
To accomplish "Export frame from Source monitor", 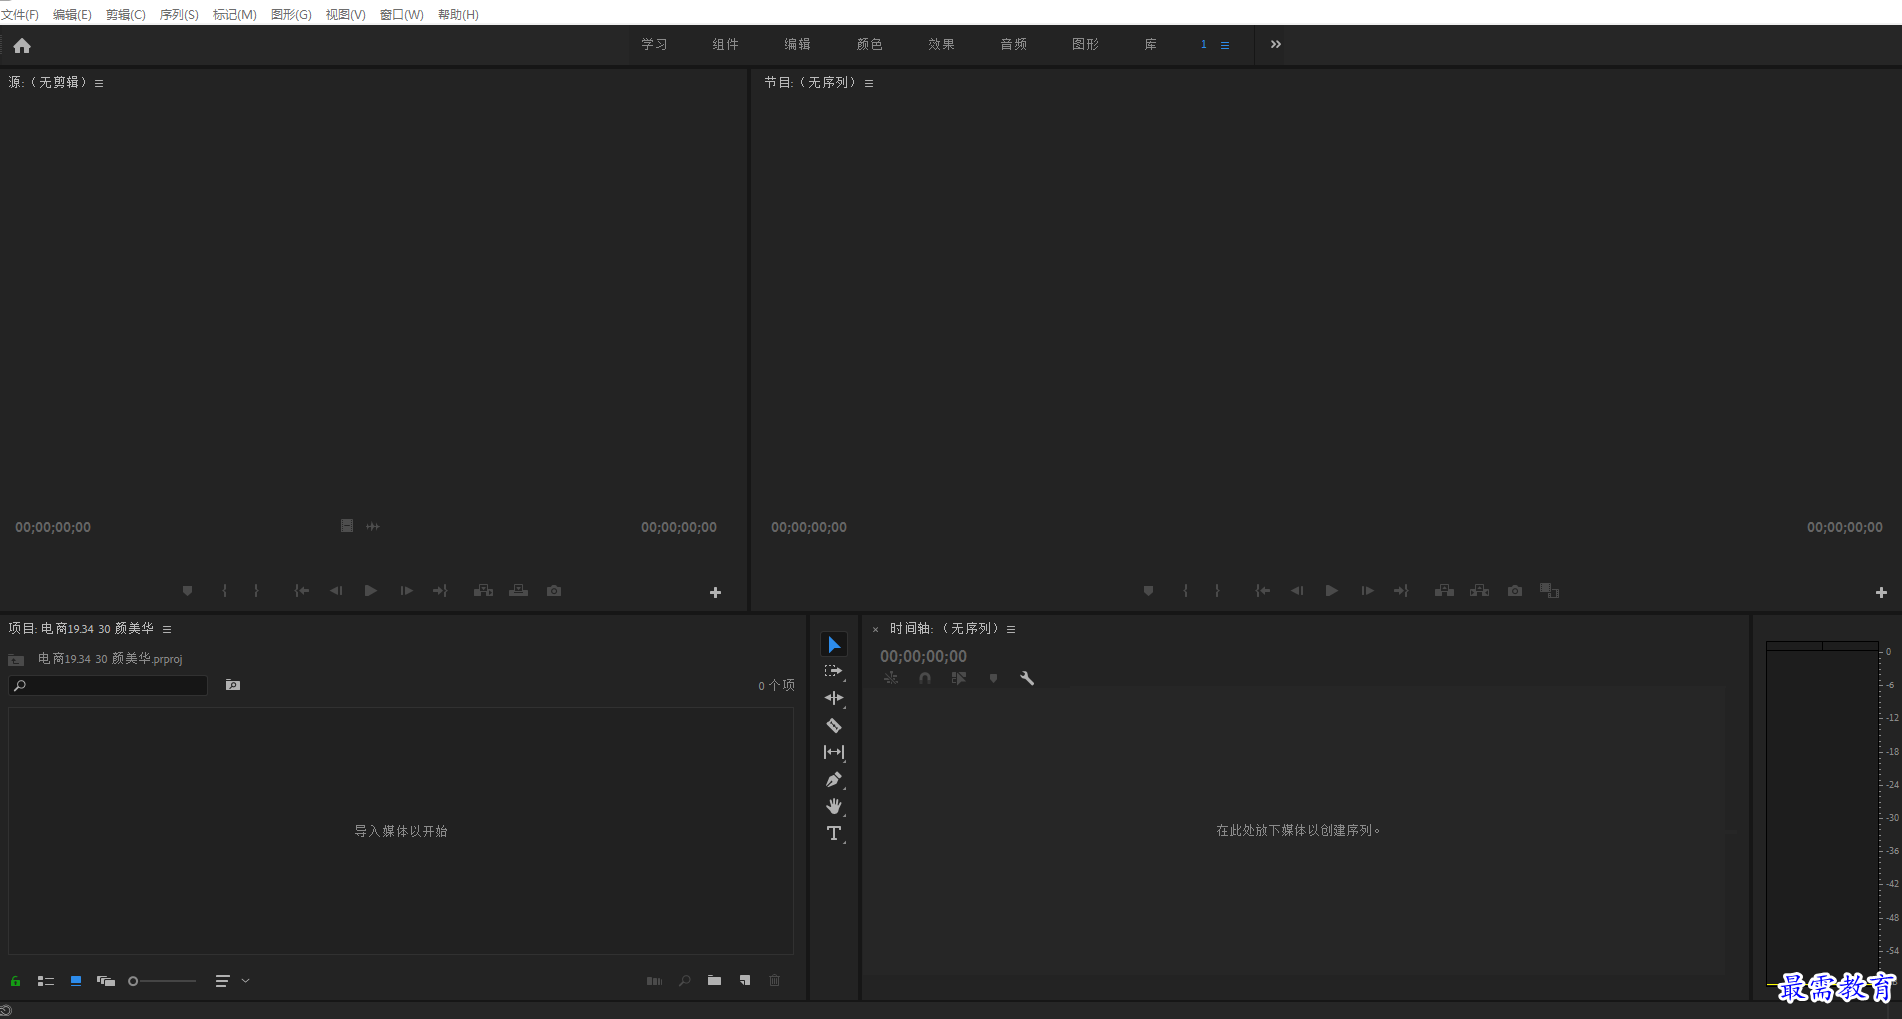I will tap(554, 591).
